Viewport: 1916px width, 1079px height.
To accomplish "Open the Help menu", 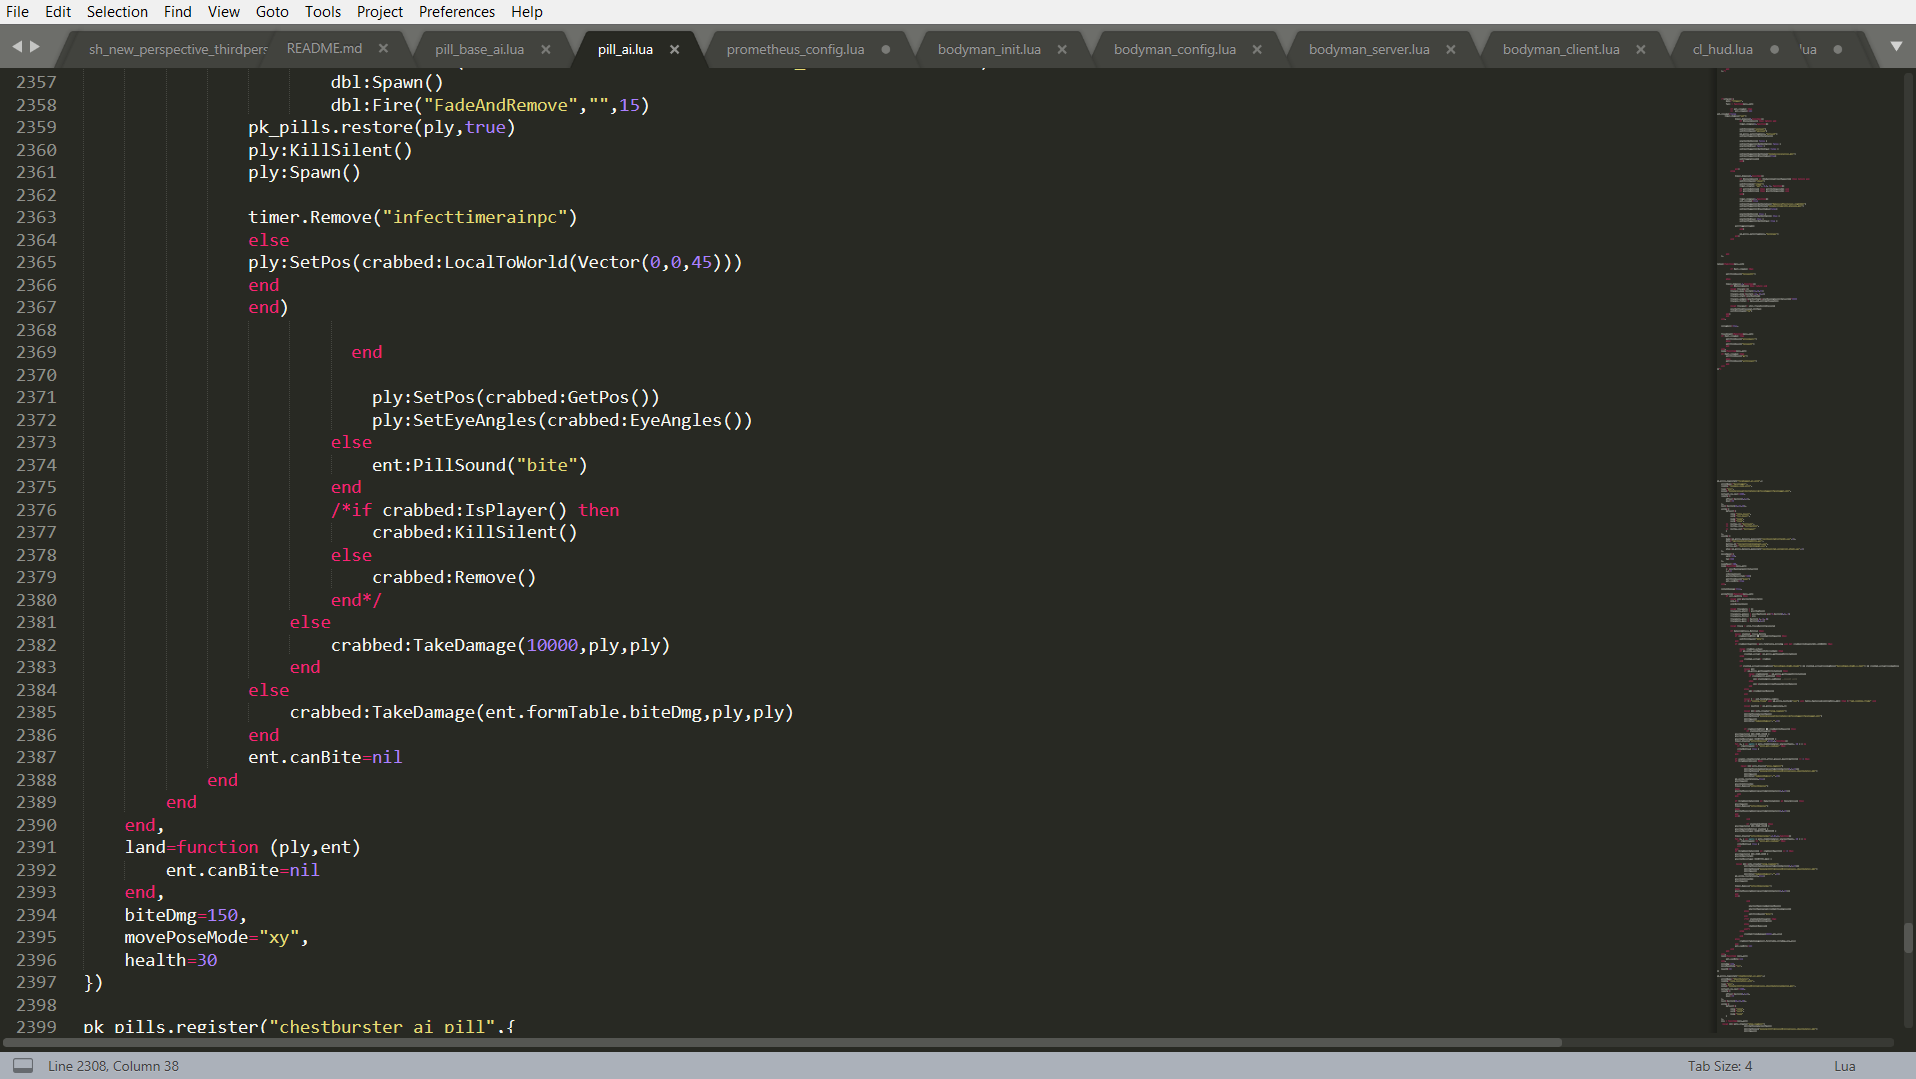I will point(527,11).
